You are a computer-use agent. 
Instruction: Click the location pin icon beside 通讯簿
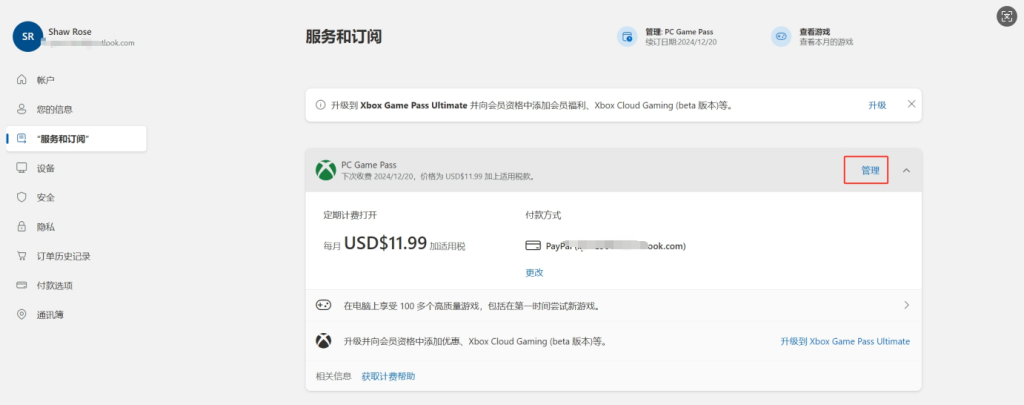click(22, 315)
